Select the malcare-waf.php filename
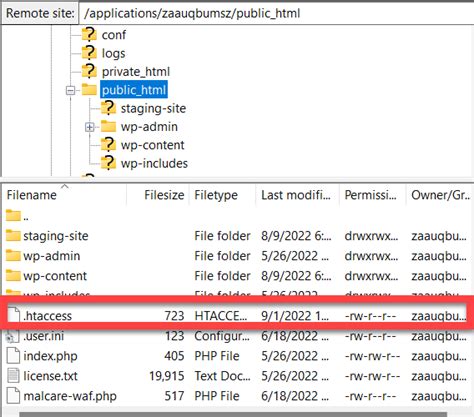Image resolution: width=474 pixels, height=417 pixels. pyautogui.click(x=70, y=396)
